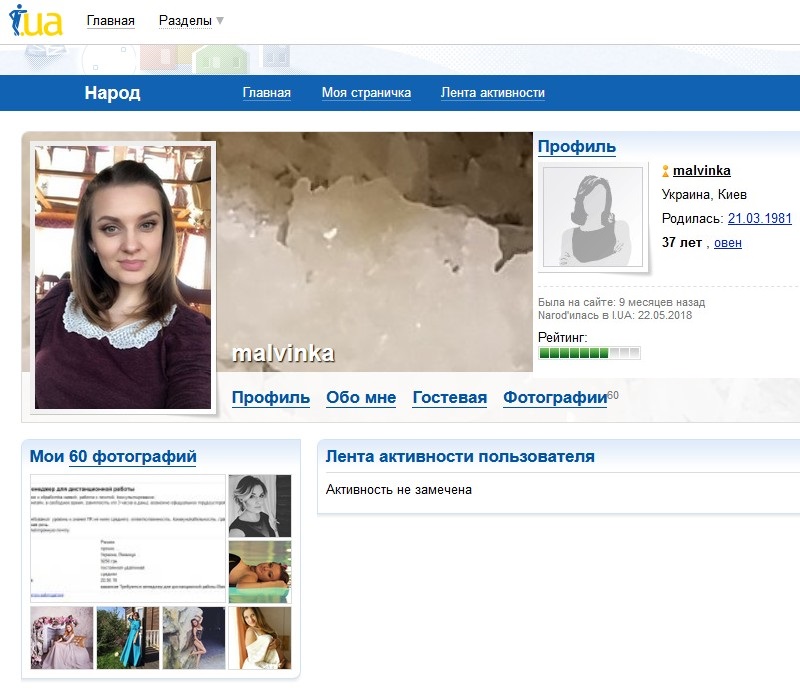Open the malvinka username link
Screen dimensions: 800x693
(x=701, y=172)
